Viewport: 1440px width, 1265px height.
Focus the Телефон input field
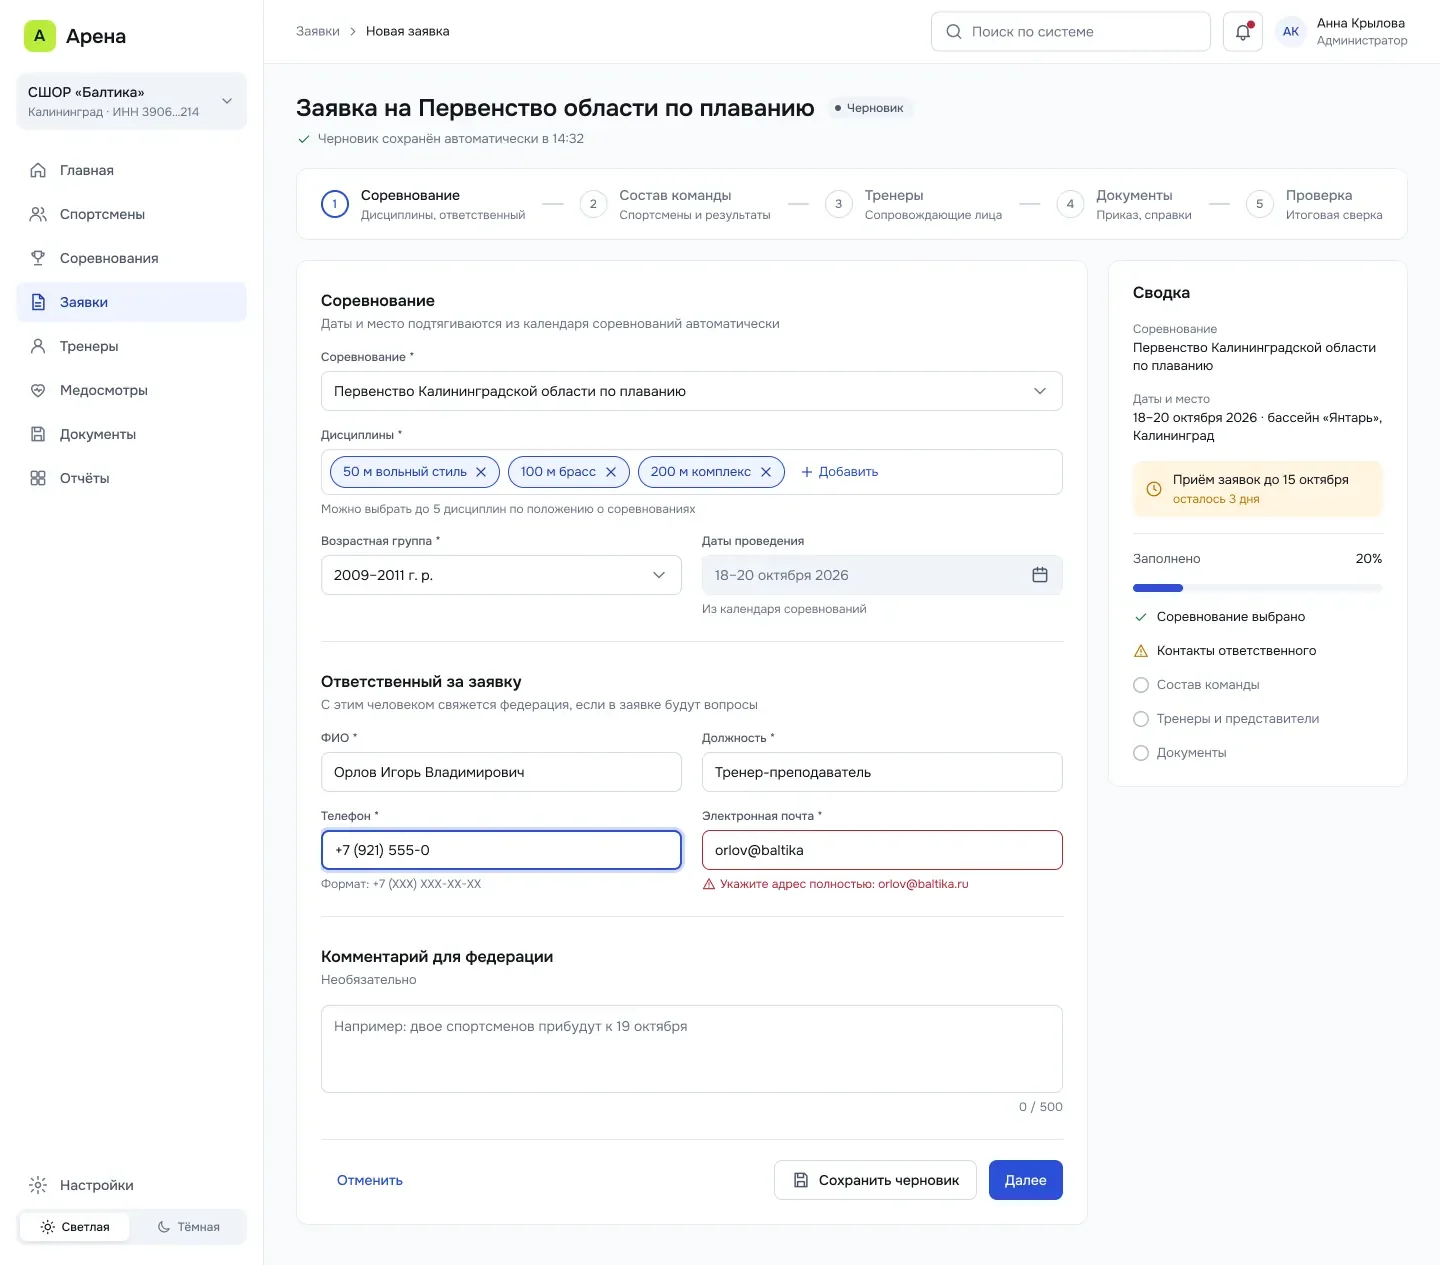click(501, 850)
